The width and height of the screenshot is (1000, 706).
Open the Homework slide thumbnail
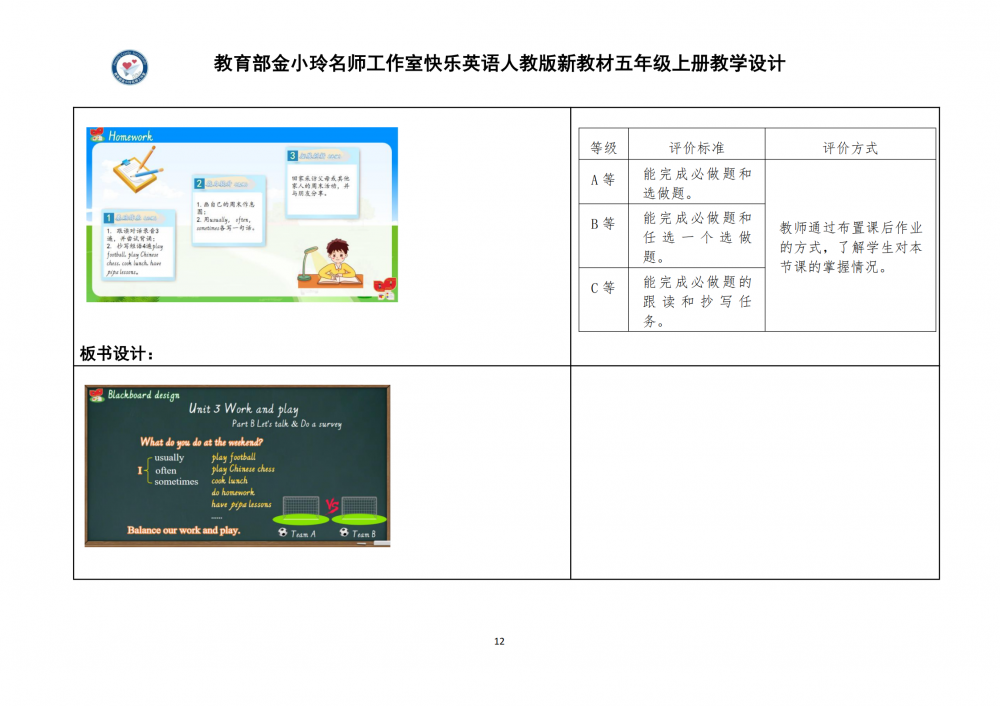click(x=242, y=214)
